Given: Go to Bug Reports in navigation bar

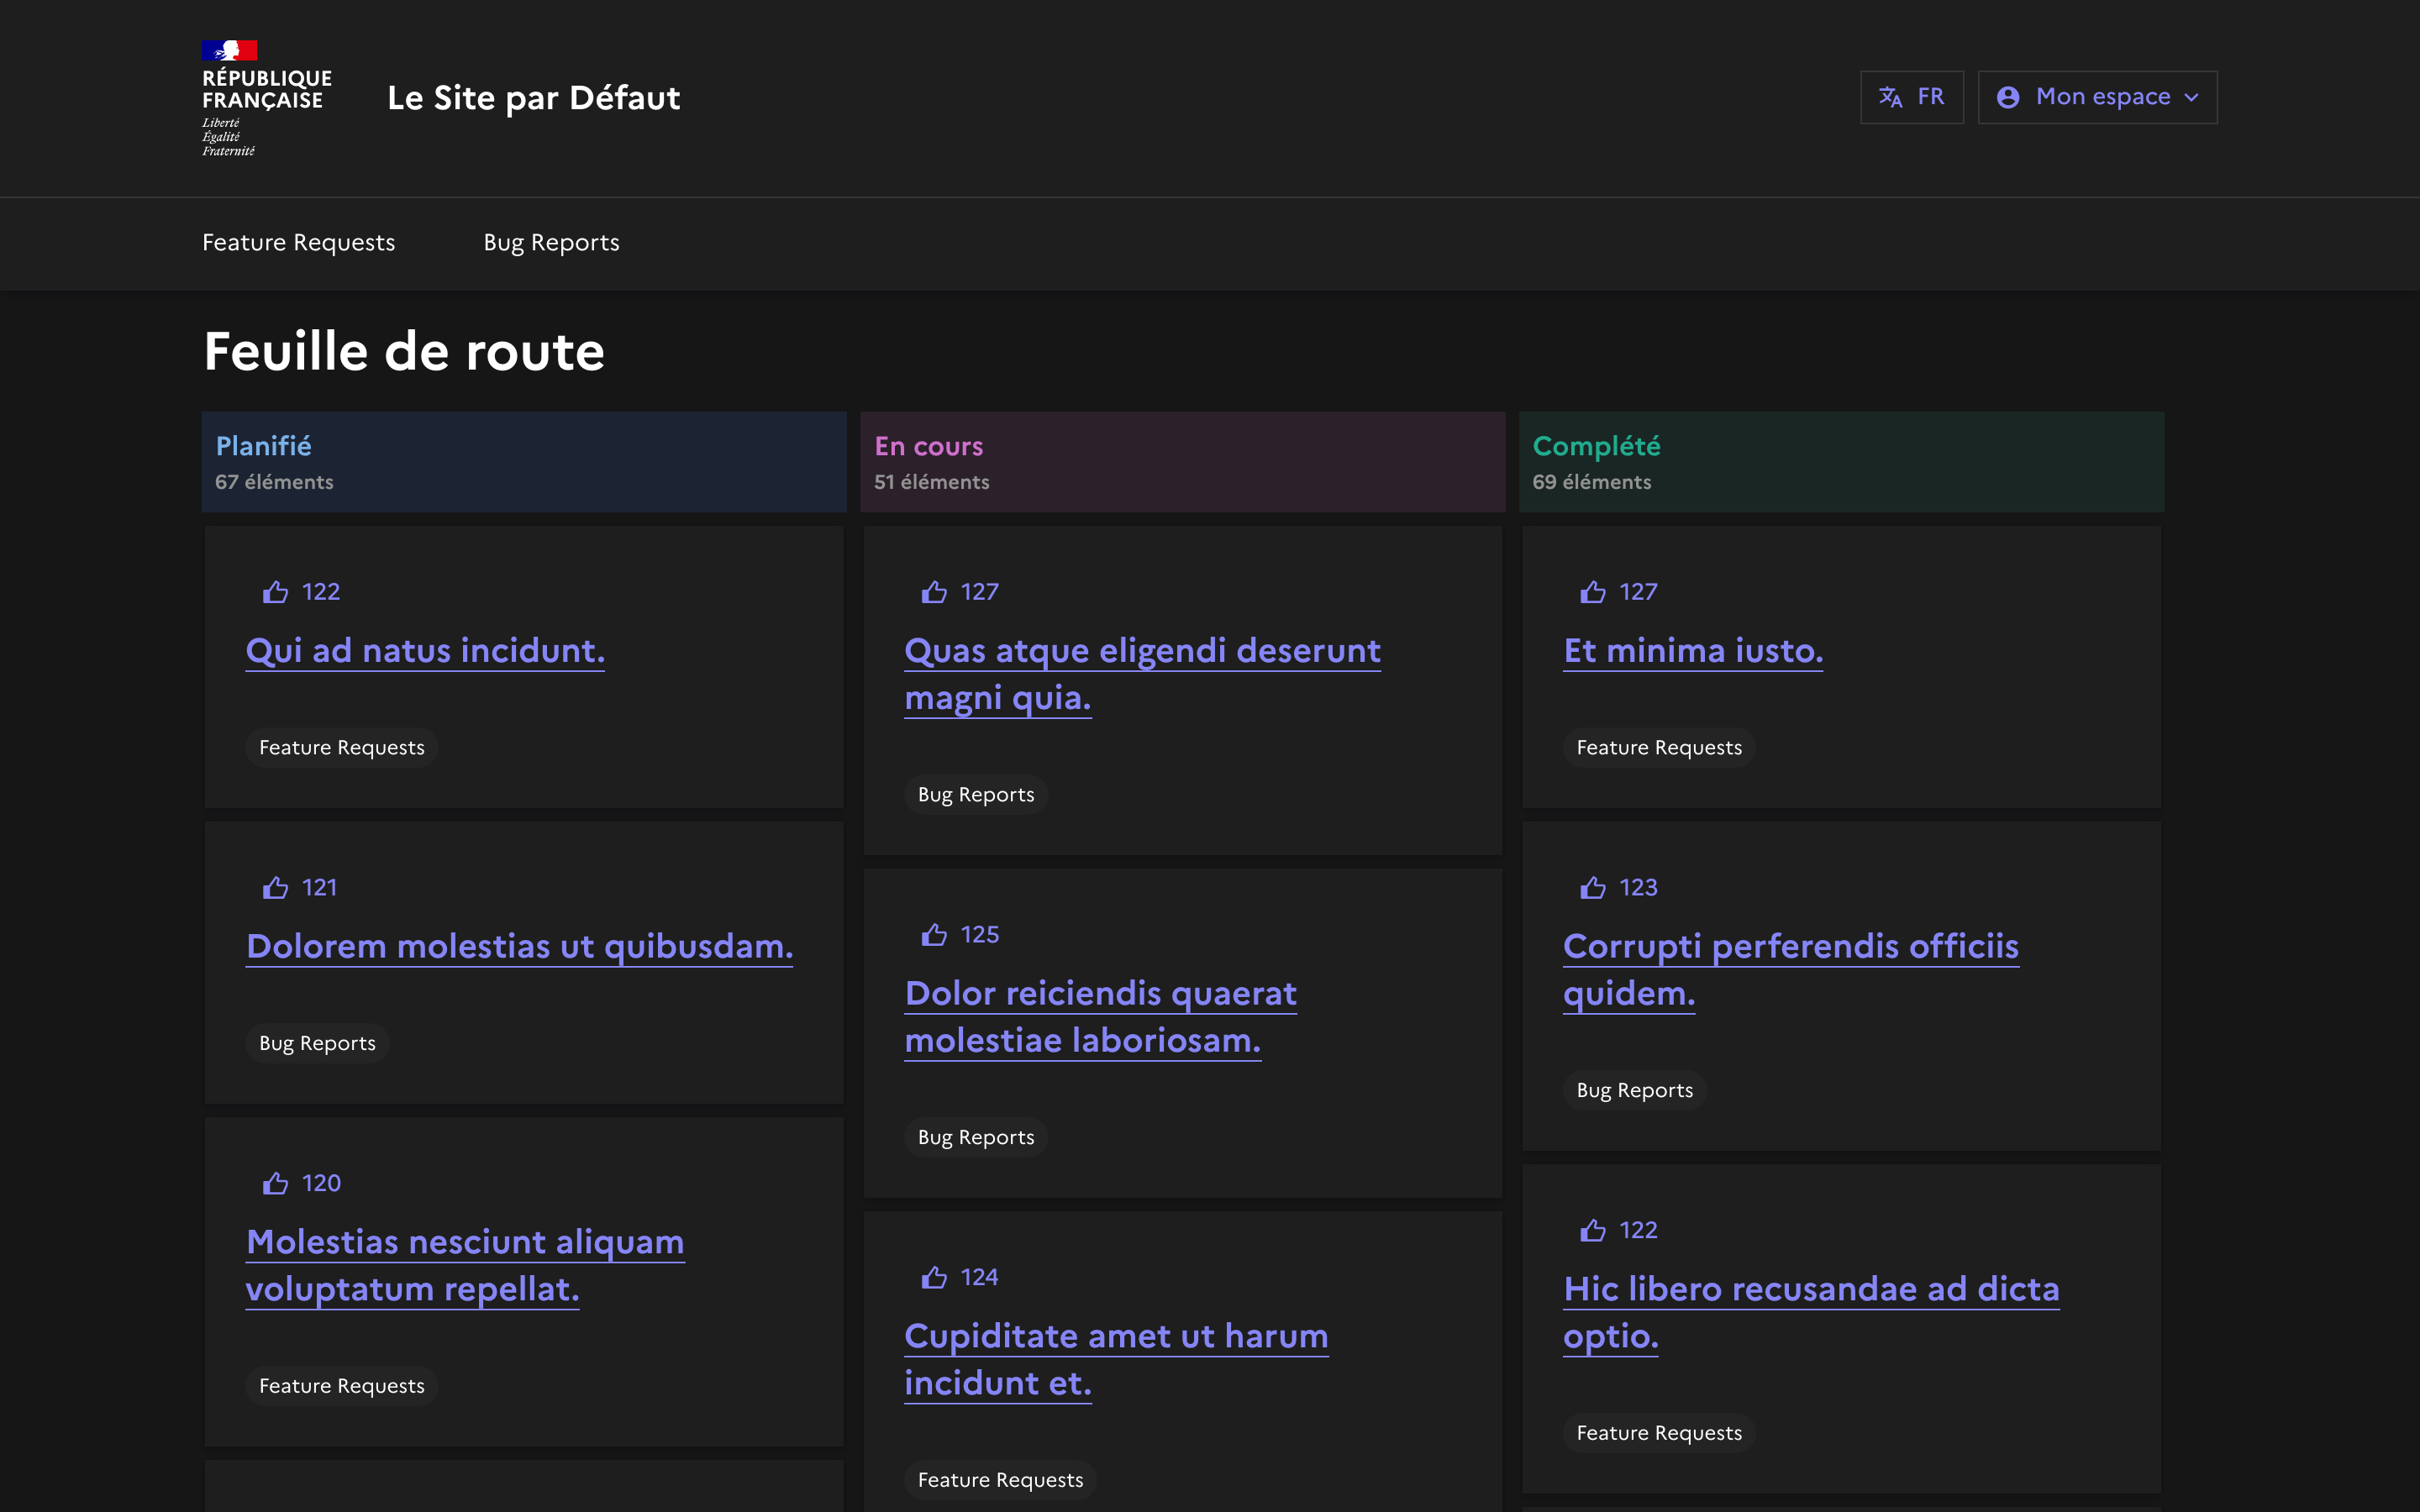Looking at the screenshot, I should [551, 243].
